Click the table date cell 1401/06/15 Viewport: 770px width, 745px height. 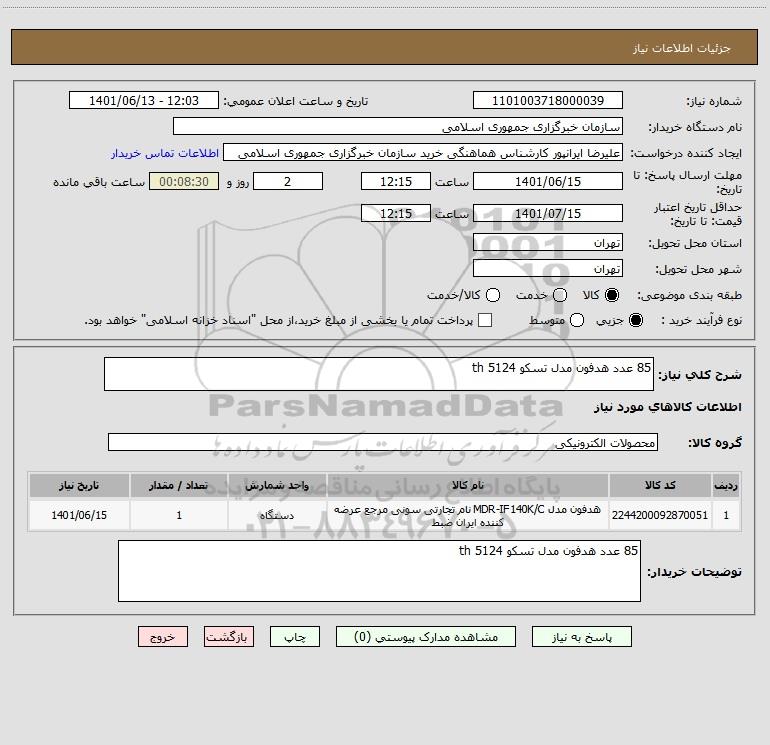79,515
